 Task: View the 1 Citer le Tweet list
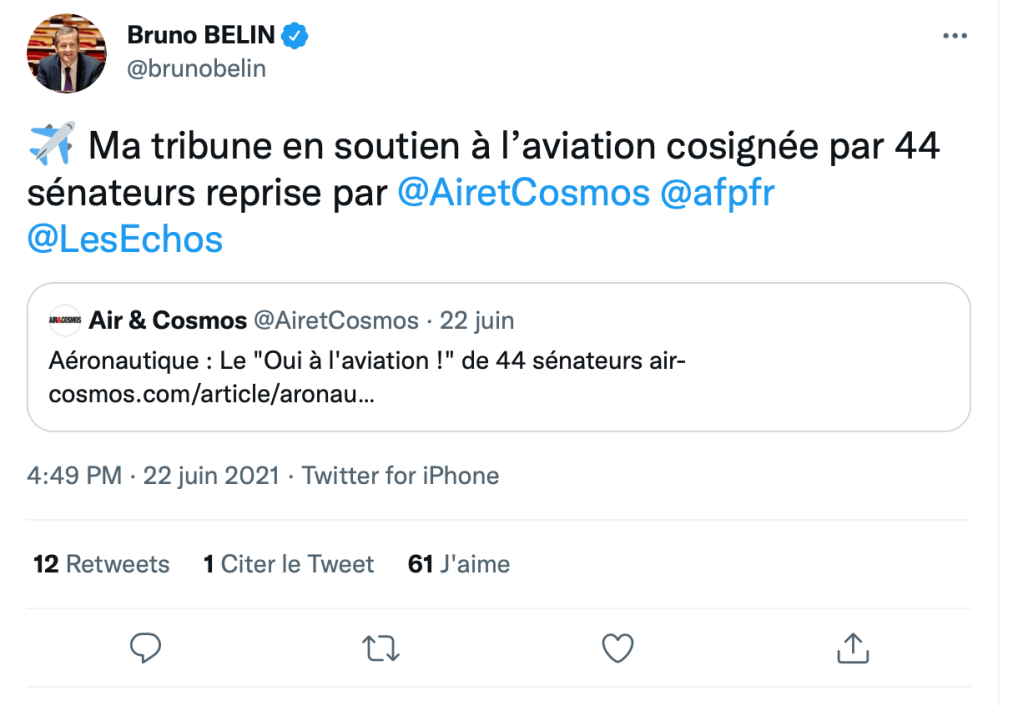point(288,564)
